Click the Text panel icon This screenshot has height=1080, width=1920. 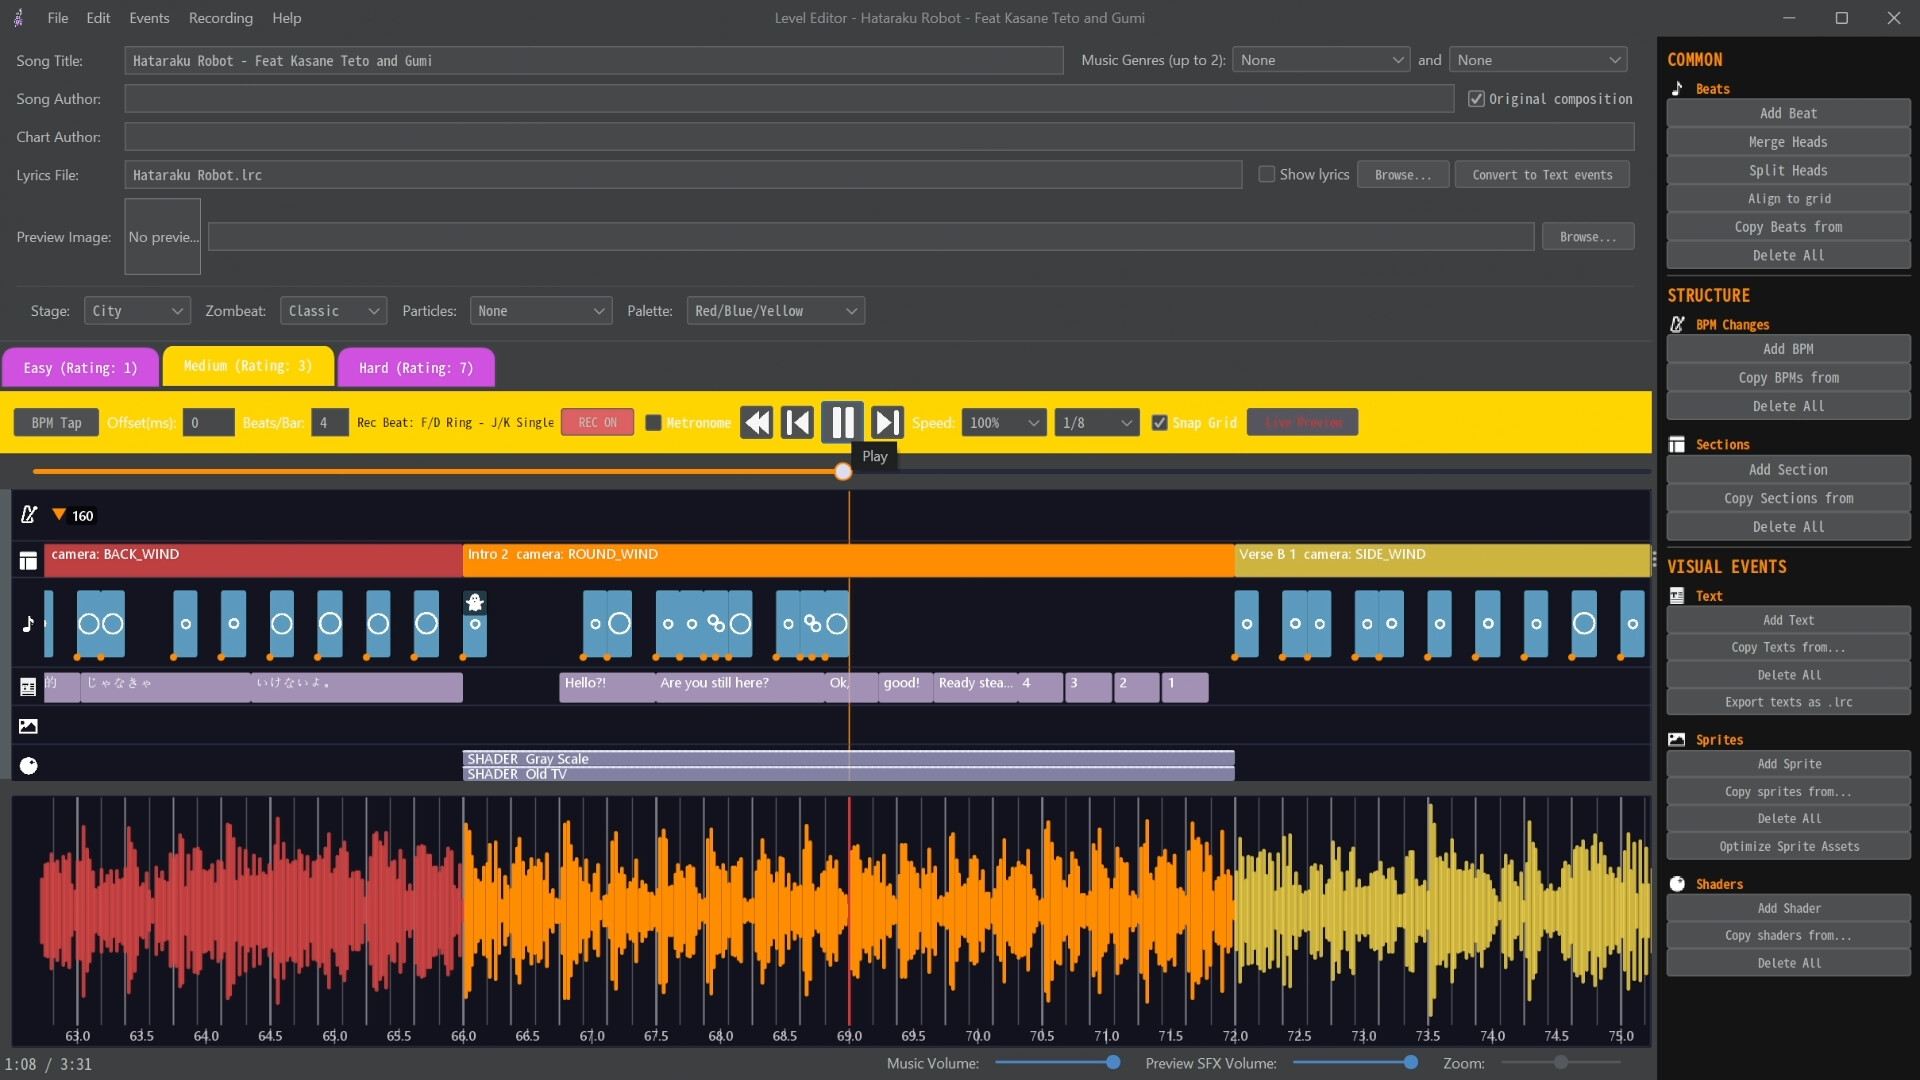(1677, 596)
